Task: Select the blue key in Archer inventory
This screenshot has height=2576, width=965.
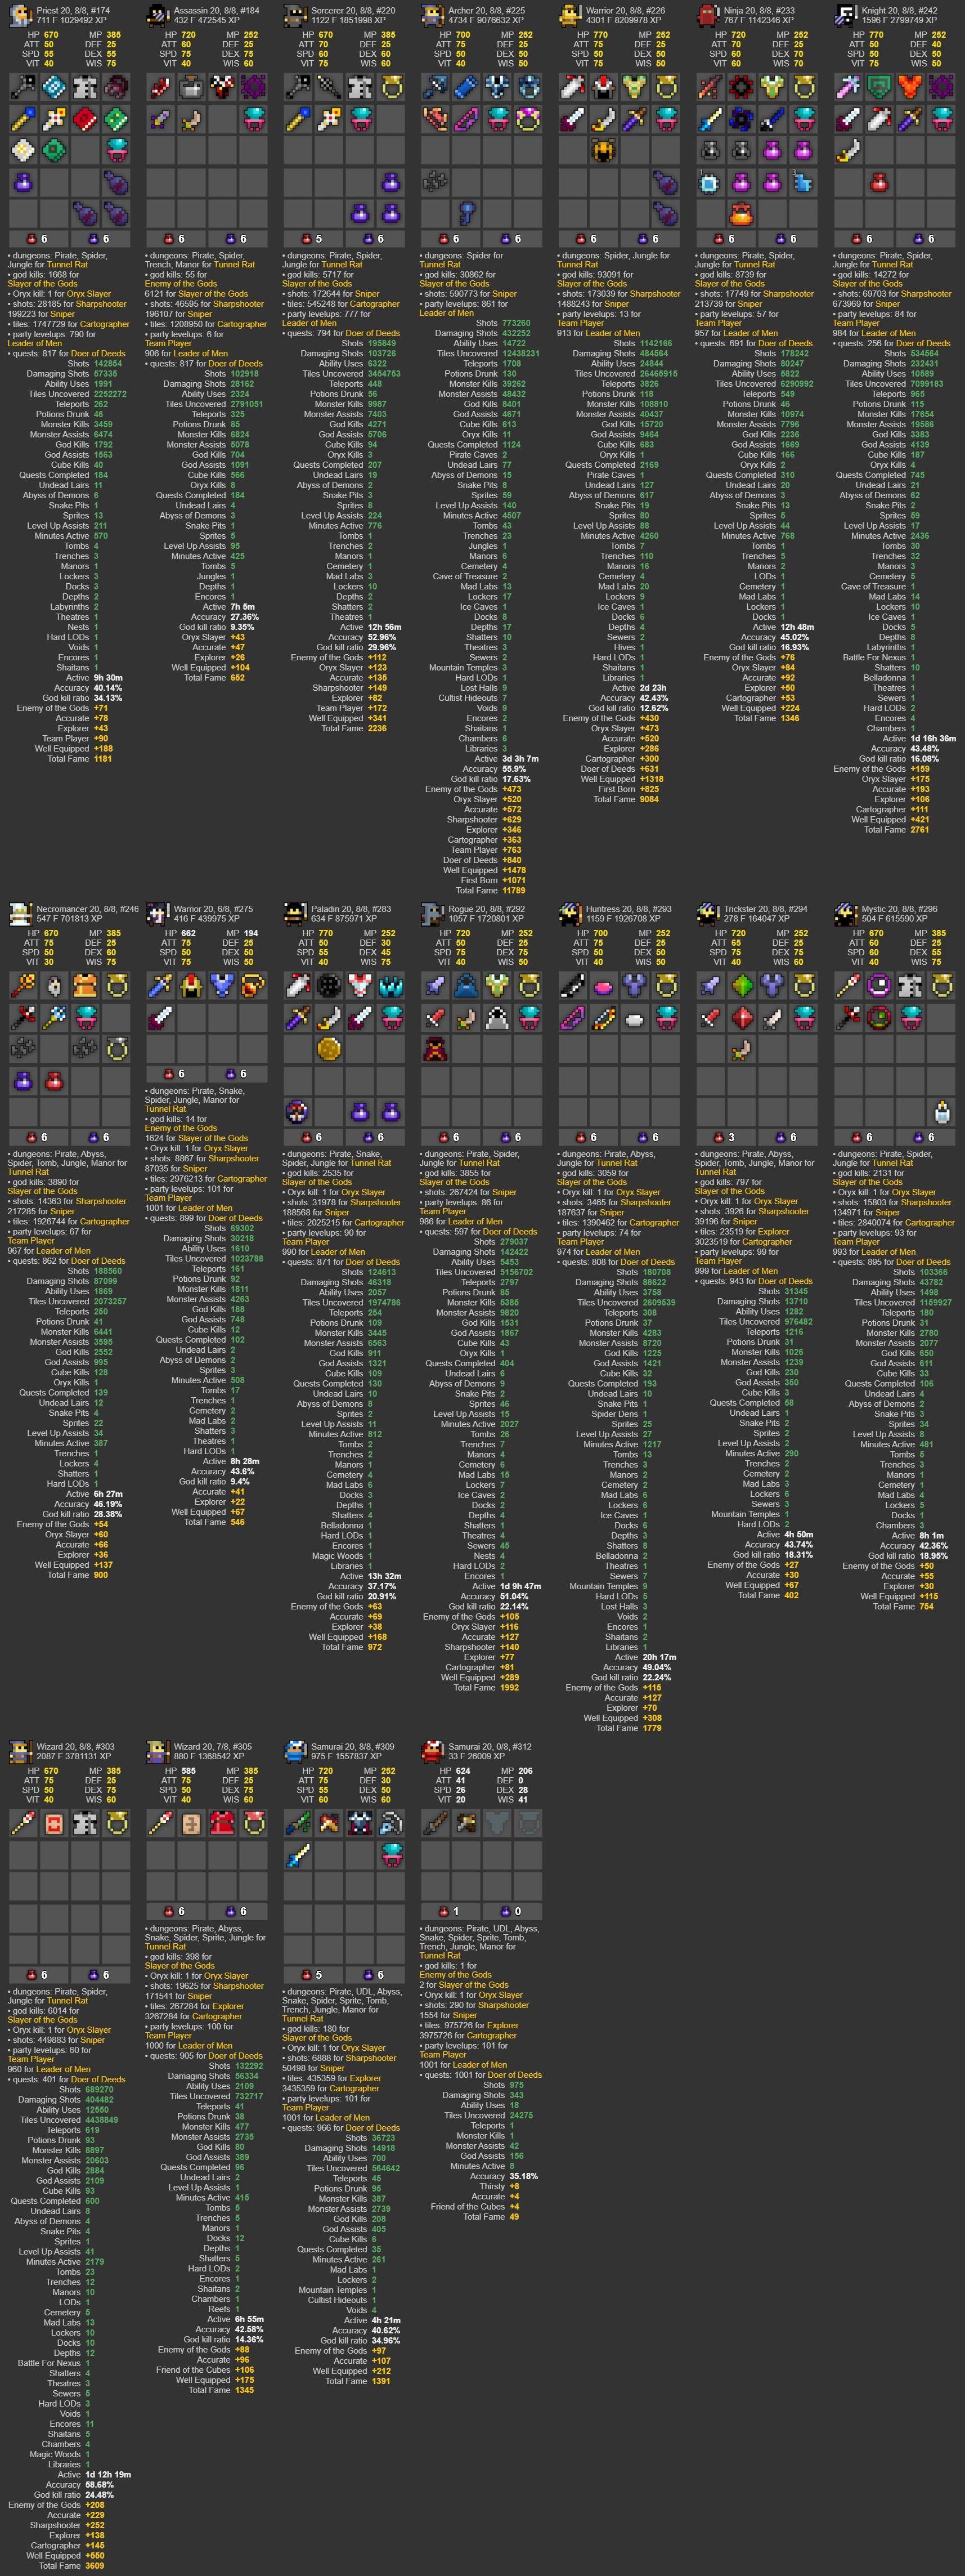Action: 467,213
